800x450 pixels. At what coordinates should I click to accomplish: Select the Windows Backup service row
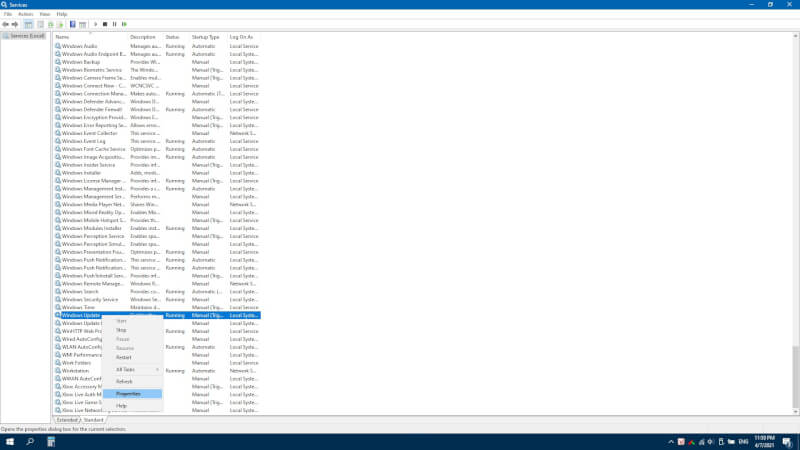157,62
